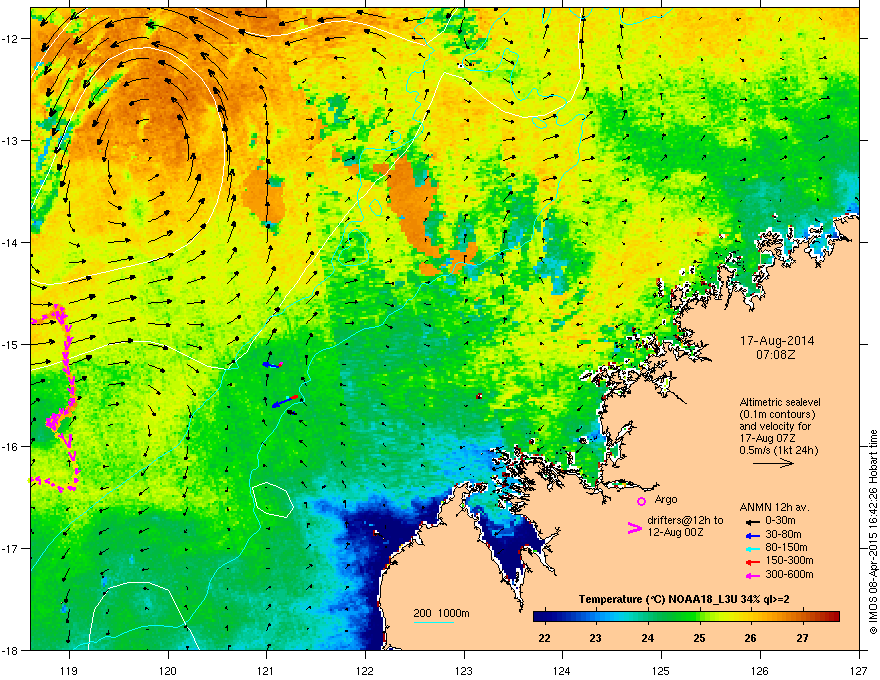Select the cyan 80-150m arrow in legend
Screen dimensions: 880x680
click(x=753, y=549)
